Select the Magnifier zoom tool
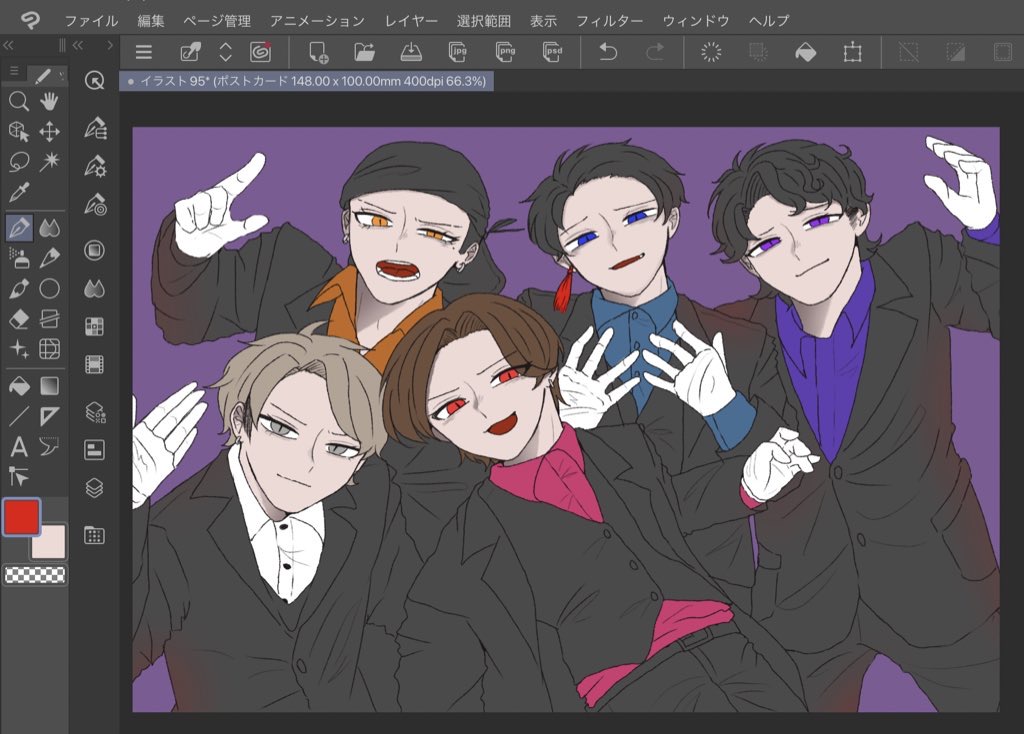 point(18,101)
